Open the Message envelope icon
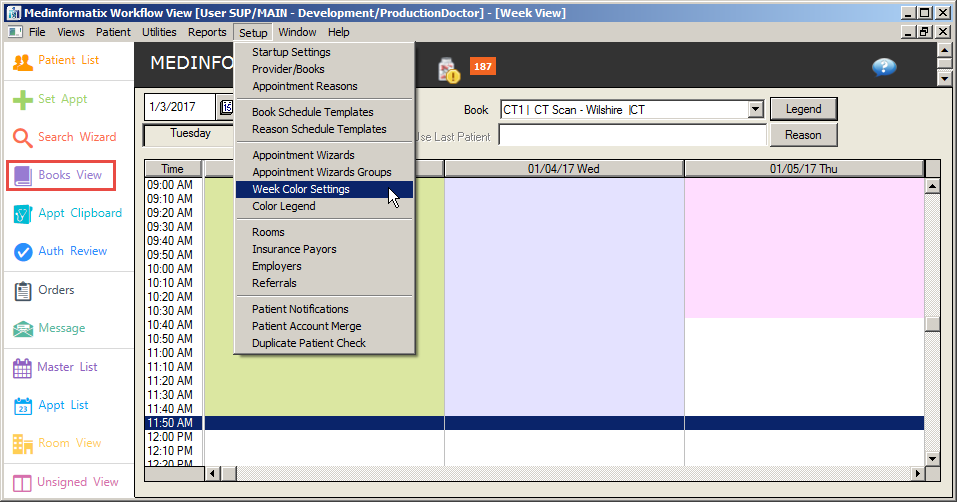957x502 pixels. point(23,329)
